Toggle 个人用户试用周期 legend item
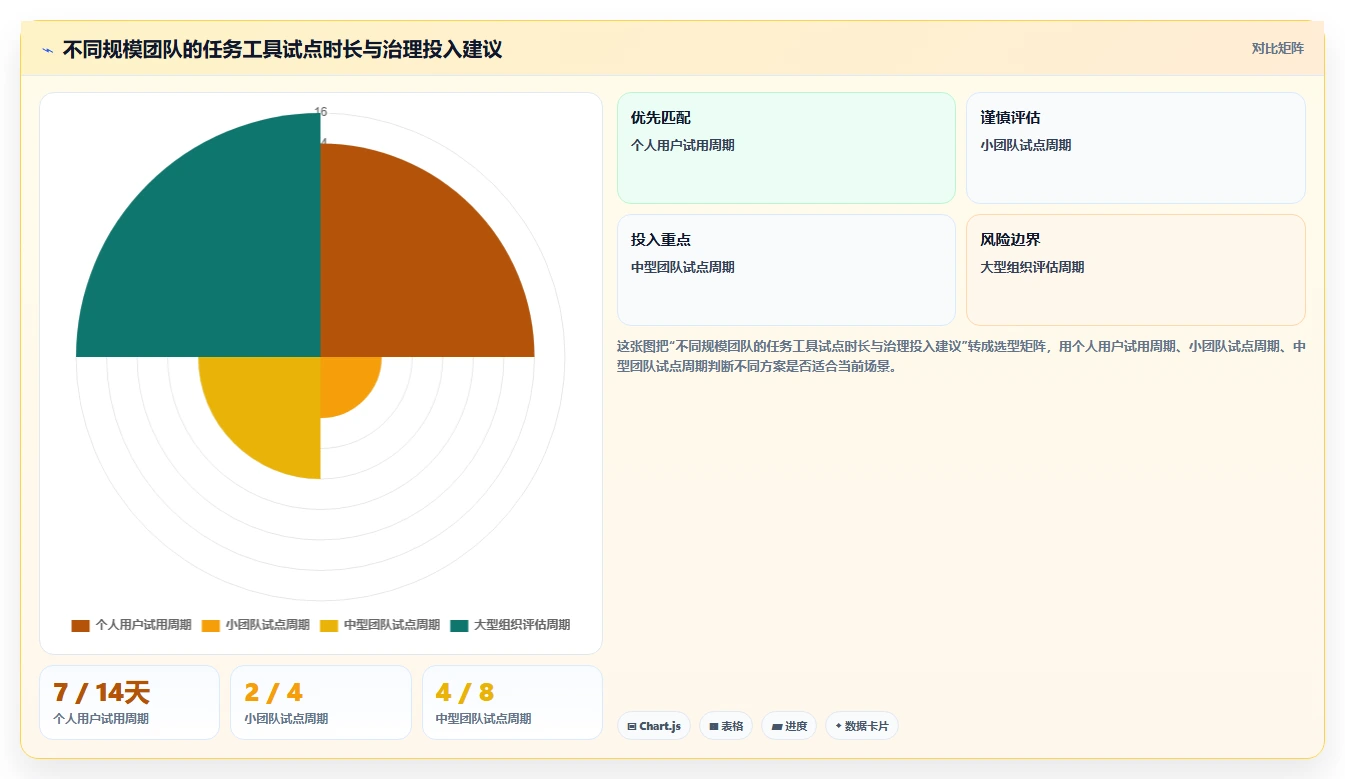Image resolution: width=1345 pixels, height=779 pixels. pos(131,625)
